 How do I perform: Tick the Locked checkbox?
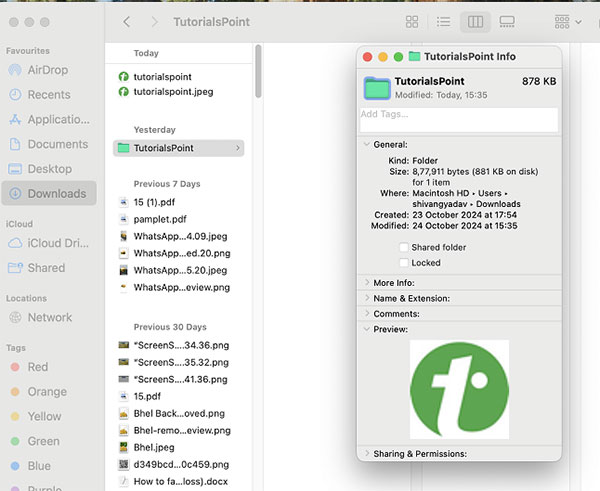403,263
